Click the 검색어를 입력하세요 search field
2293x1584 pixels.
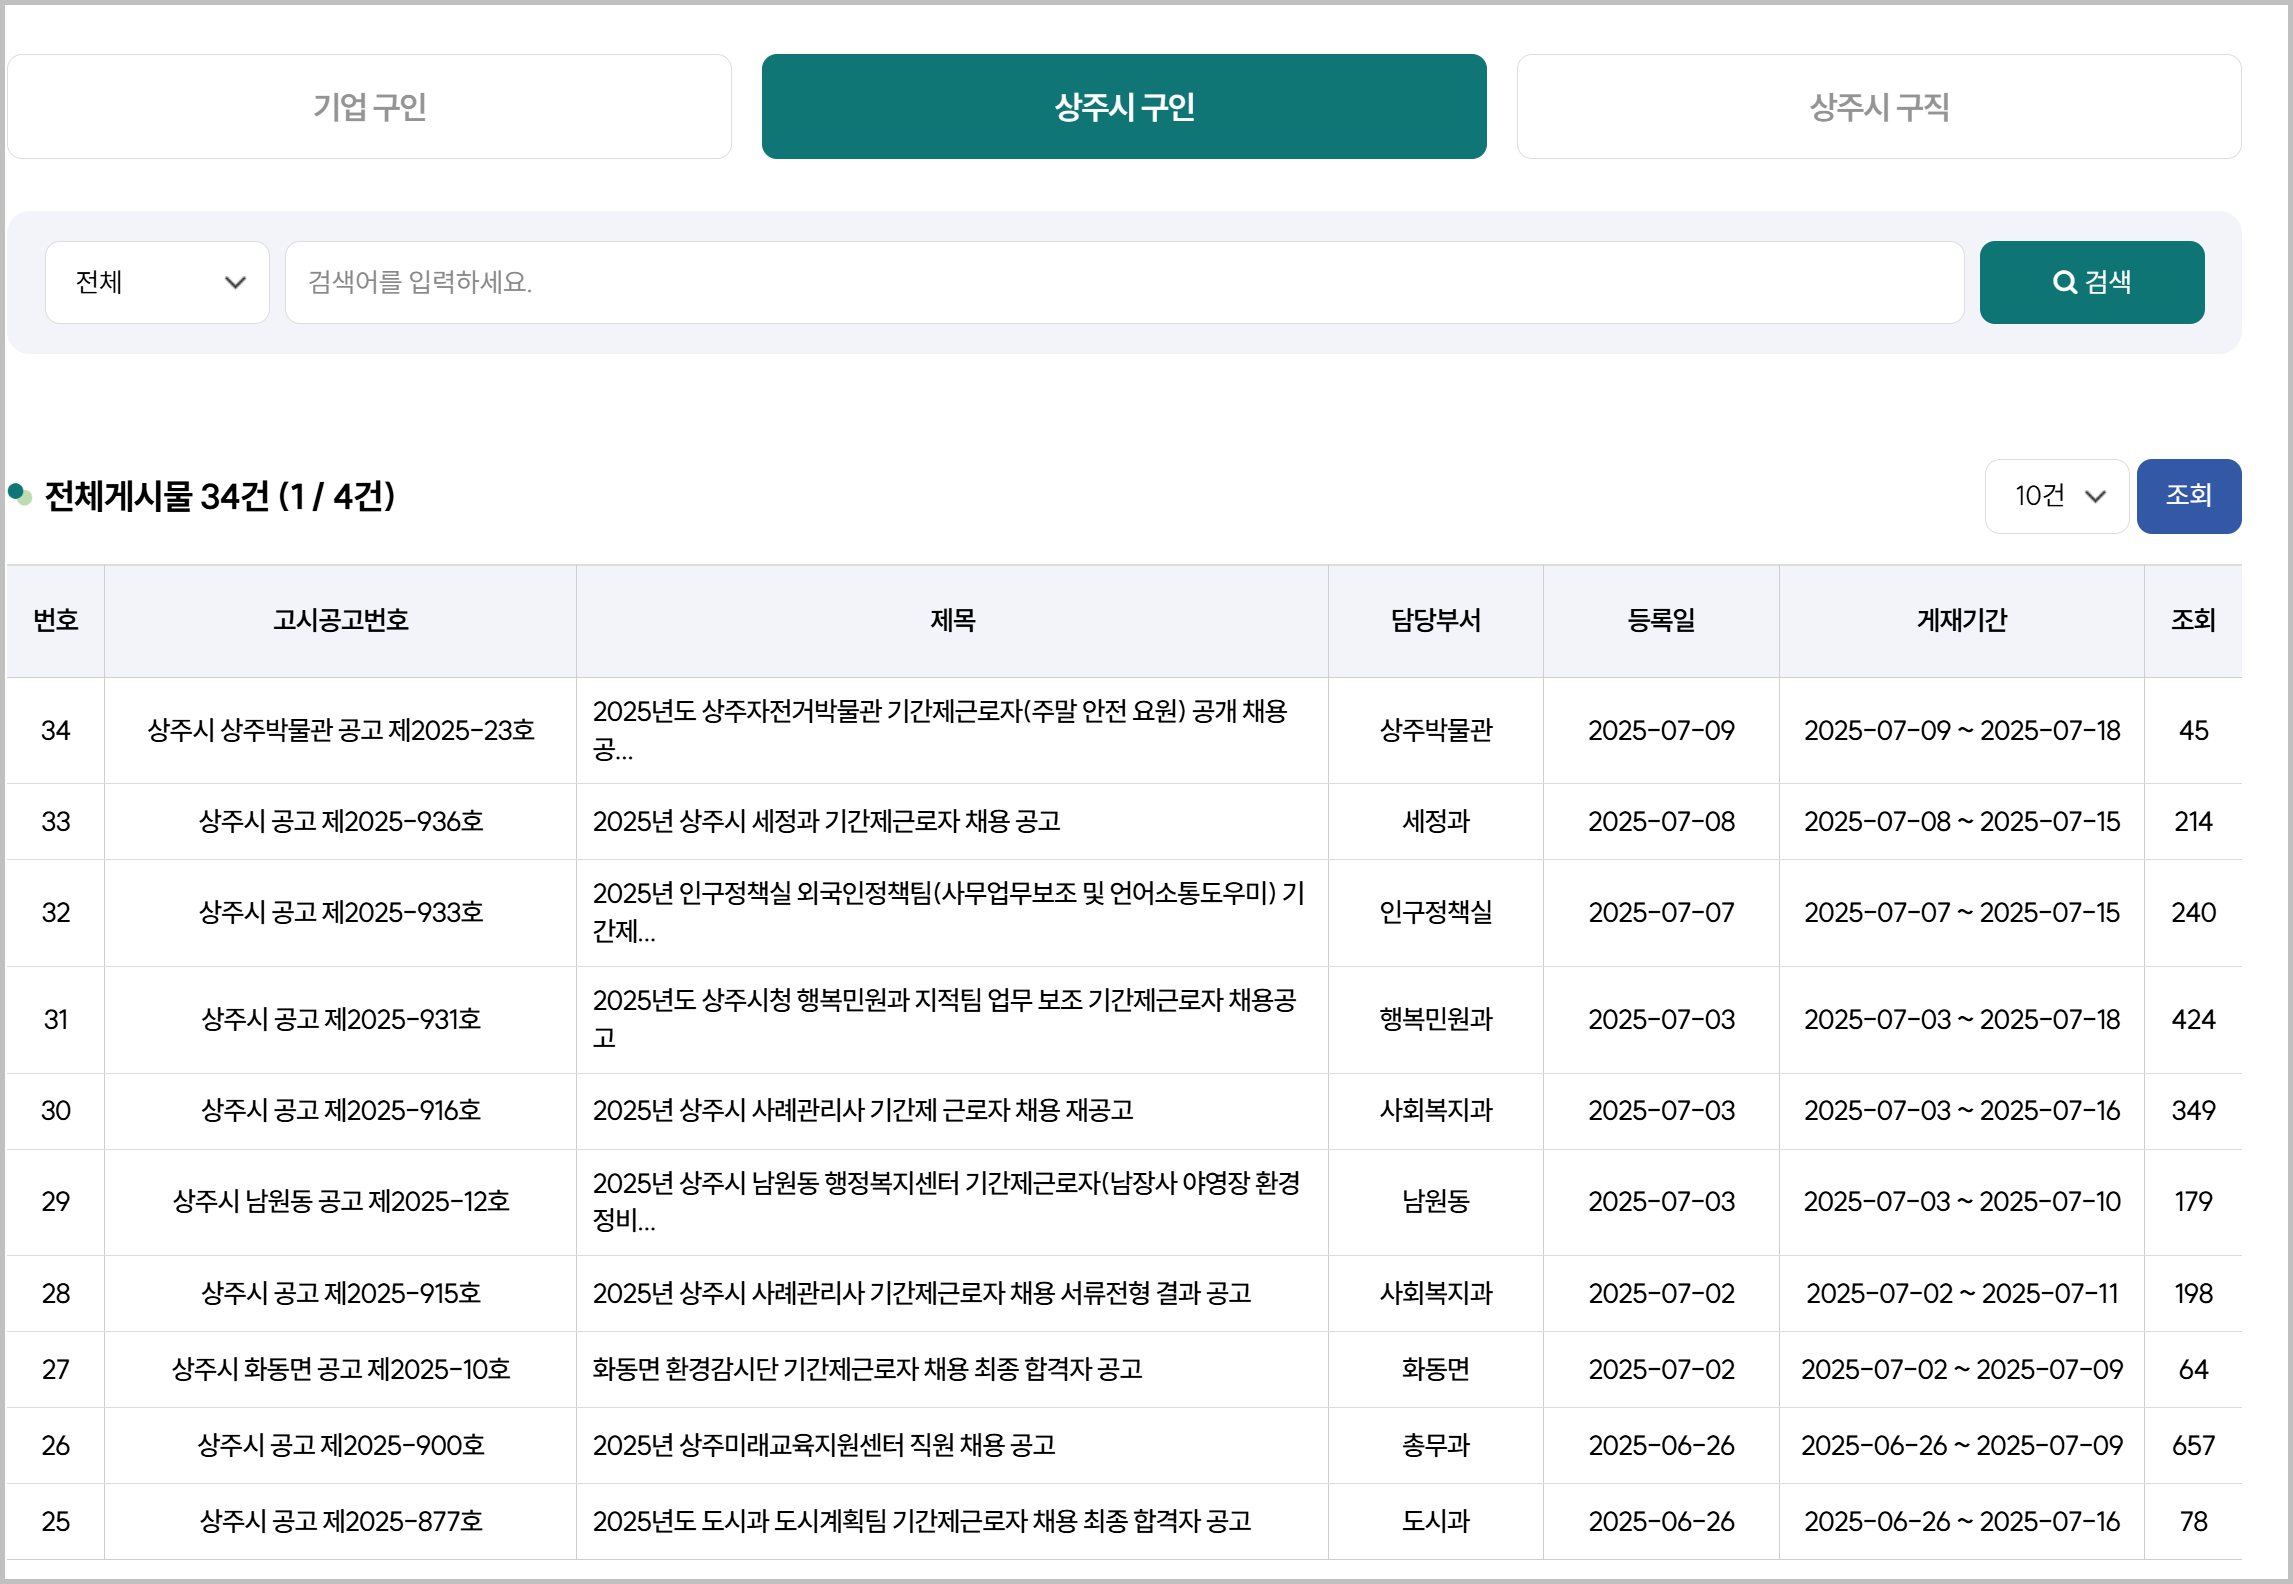(x=1123, y=282)
